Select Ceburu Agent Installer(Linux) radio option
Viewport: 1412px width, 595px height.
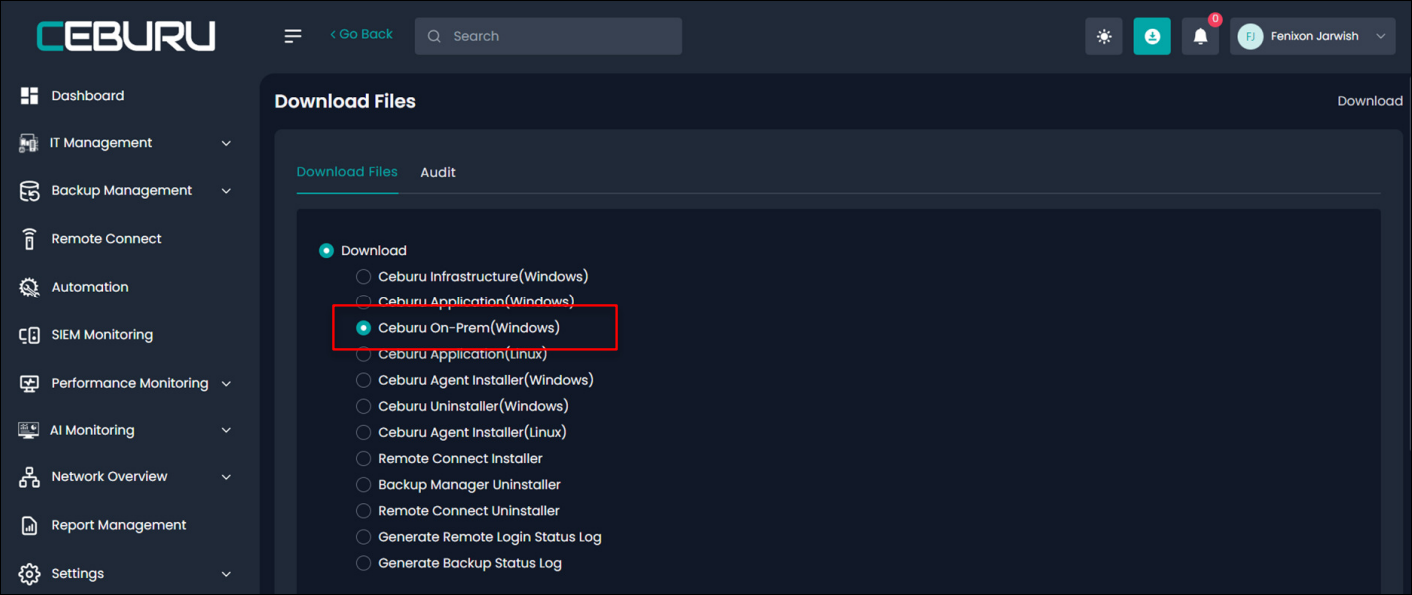364,432
